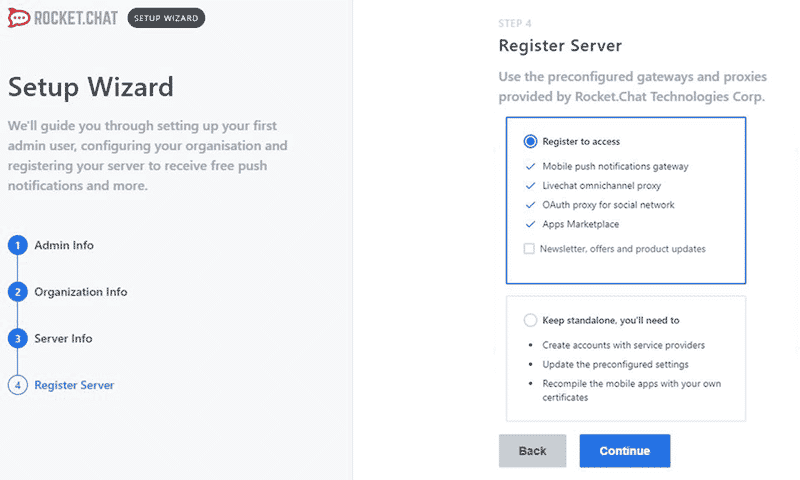
Task: Click the STEP 4 label
Action: 515,23
